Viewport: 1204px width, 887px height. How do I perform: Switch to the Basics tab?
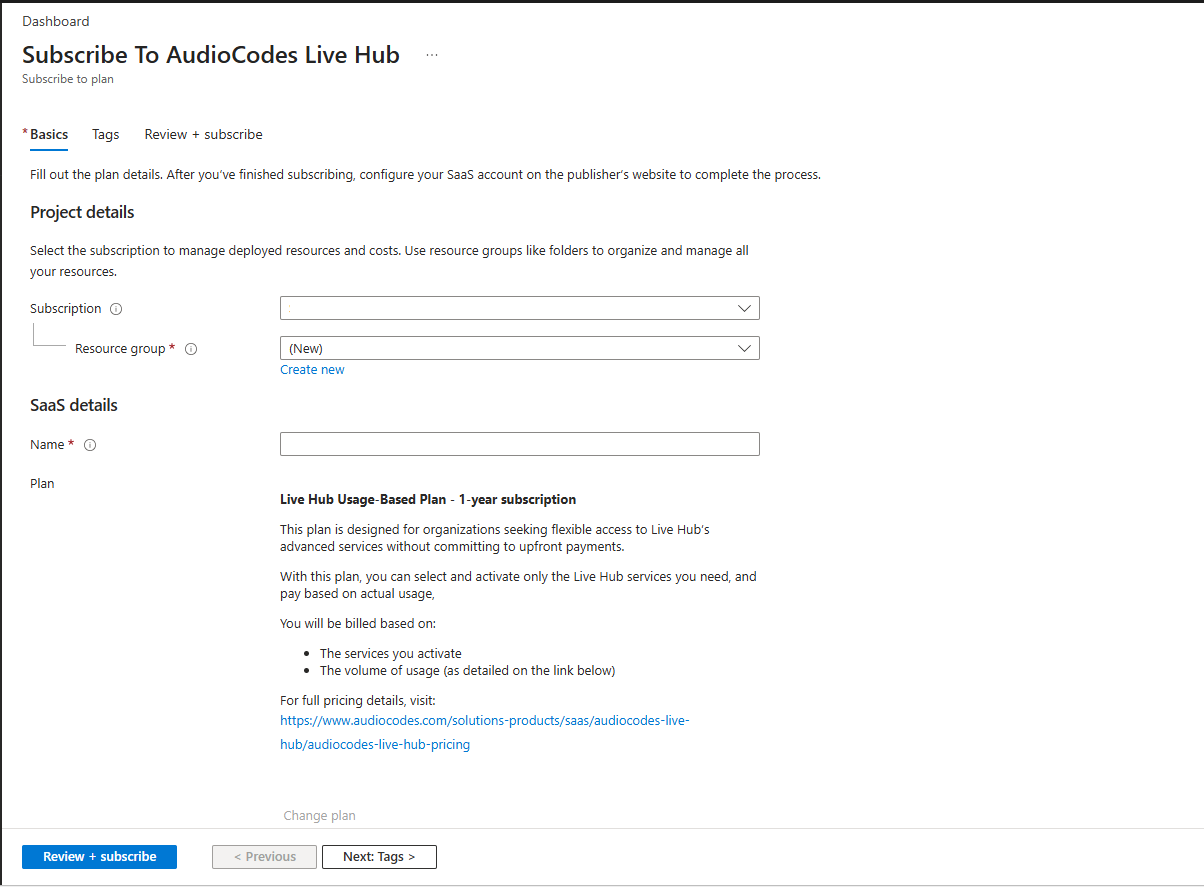[x=49, y=134]
